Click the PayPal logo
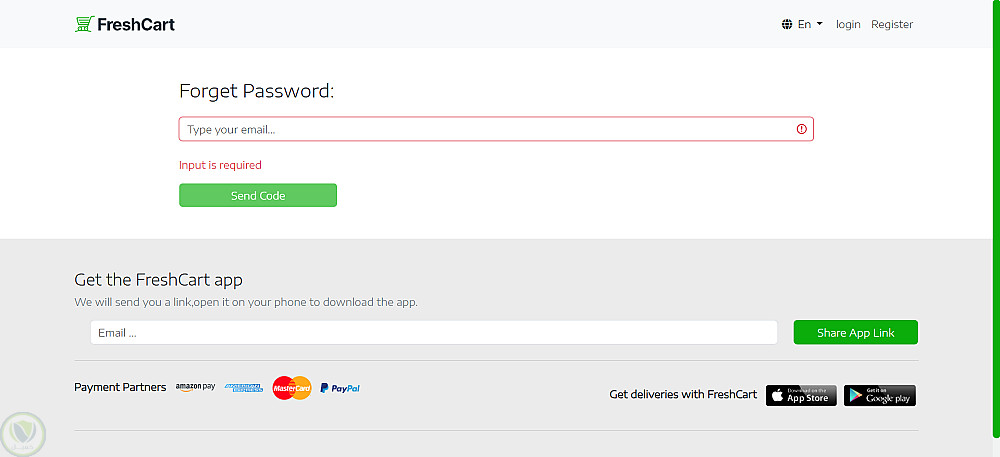The width and height of the screenshot is (1000, 457). 340,387
